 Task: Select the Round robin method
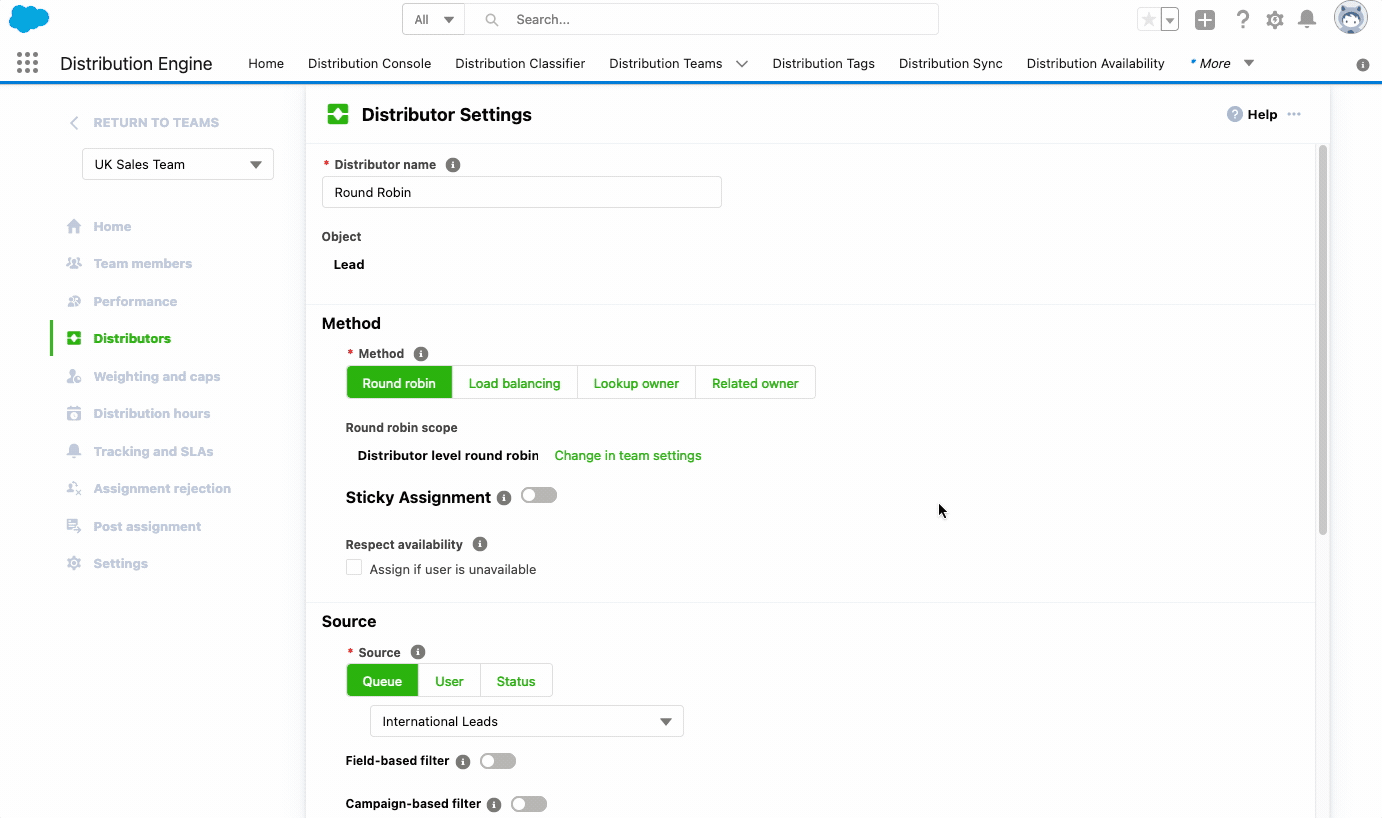399,383
